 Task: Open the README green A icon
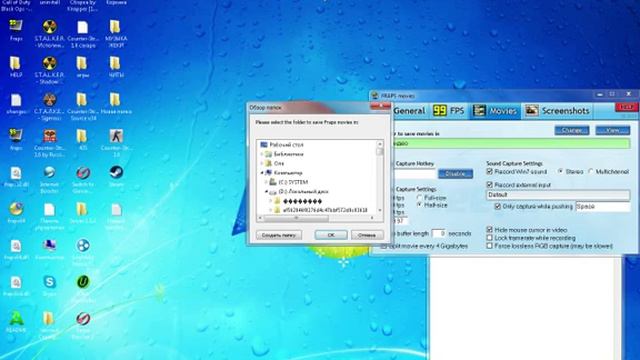(16, 318)
